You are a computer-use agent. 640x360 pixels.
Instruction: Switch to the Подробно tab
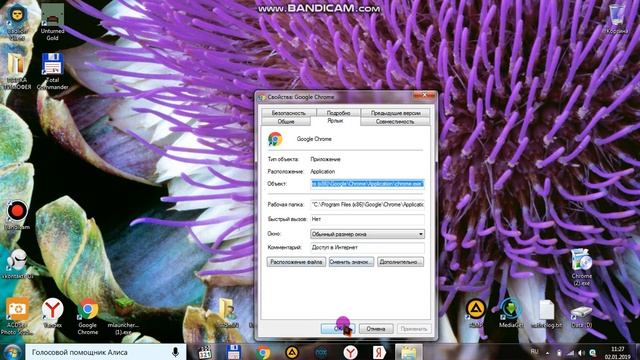[338, 113]
